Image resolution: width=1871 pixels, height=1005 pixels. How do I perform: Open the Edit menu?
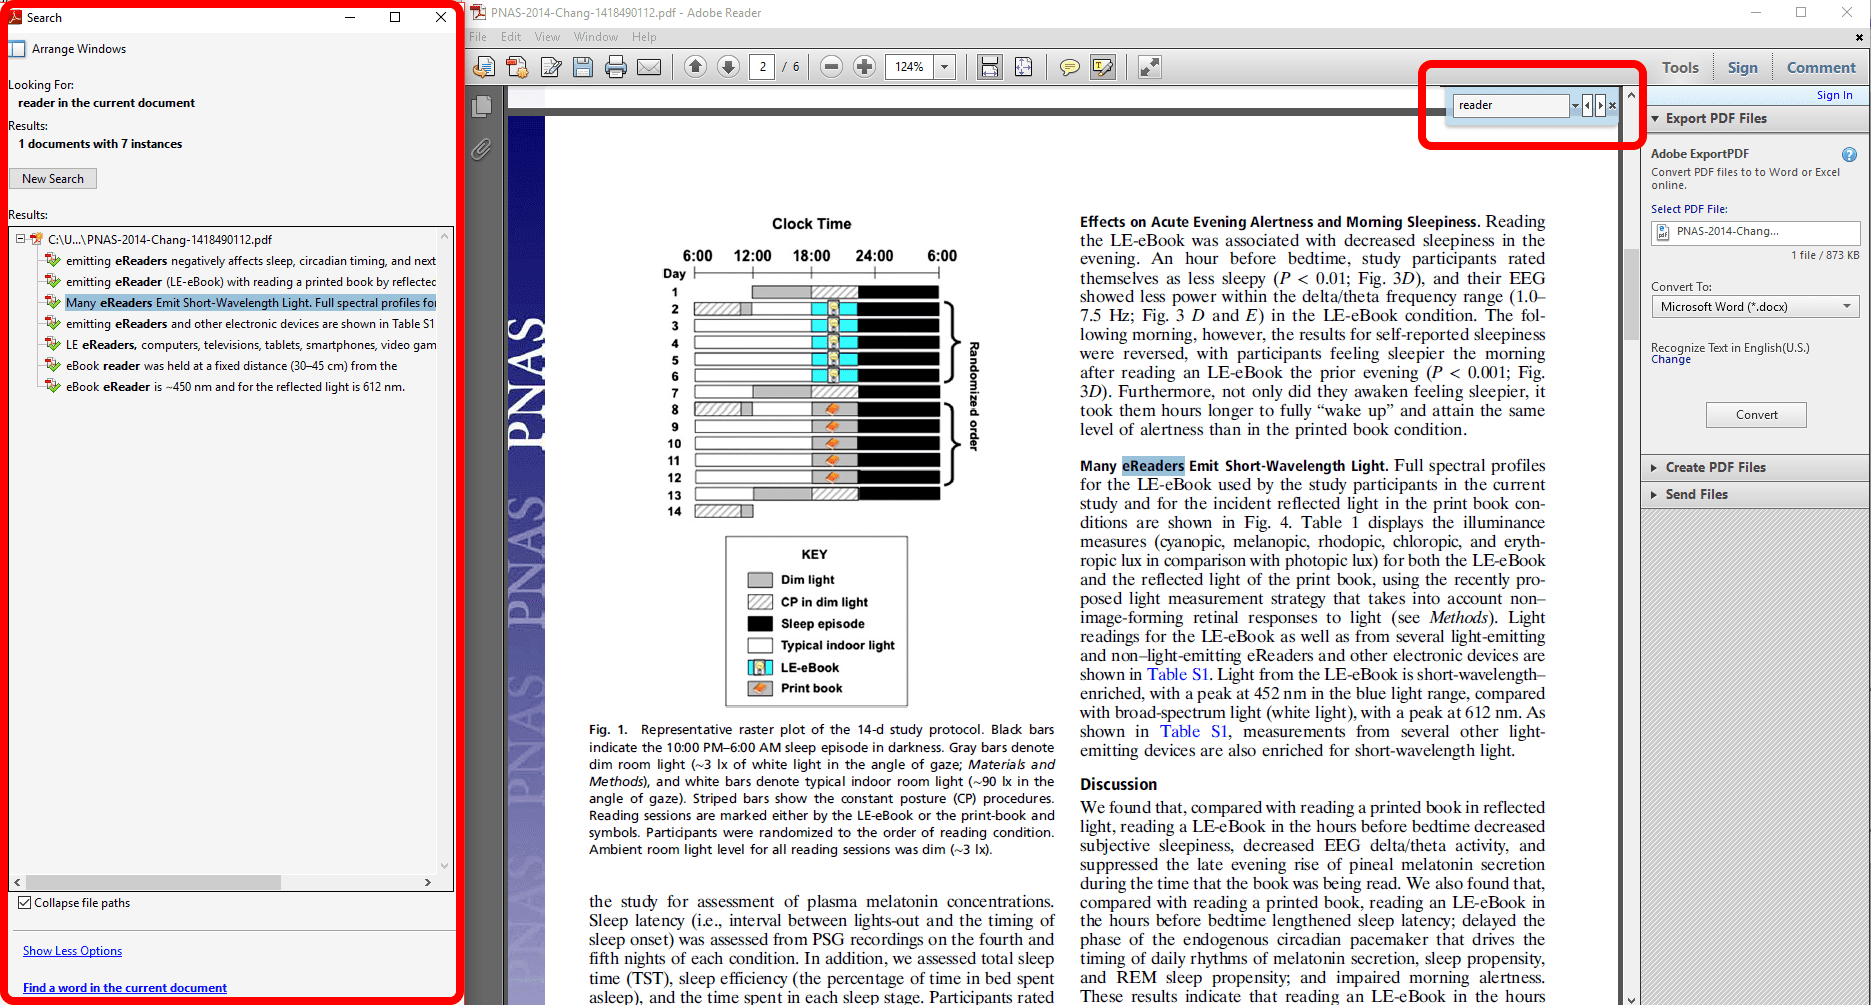pyautogui.click(x=511, y=37)
